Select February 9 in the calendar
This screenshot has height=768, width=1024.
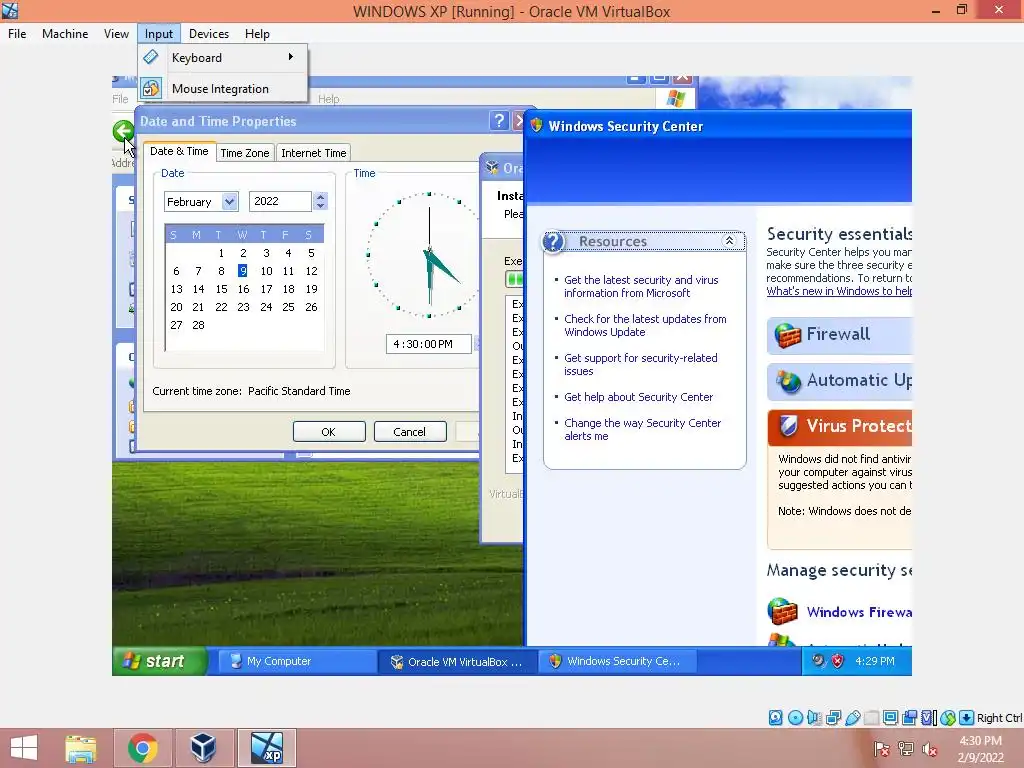[x=243, y=270]
